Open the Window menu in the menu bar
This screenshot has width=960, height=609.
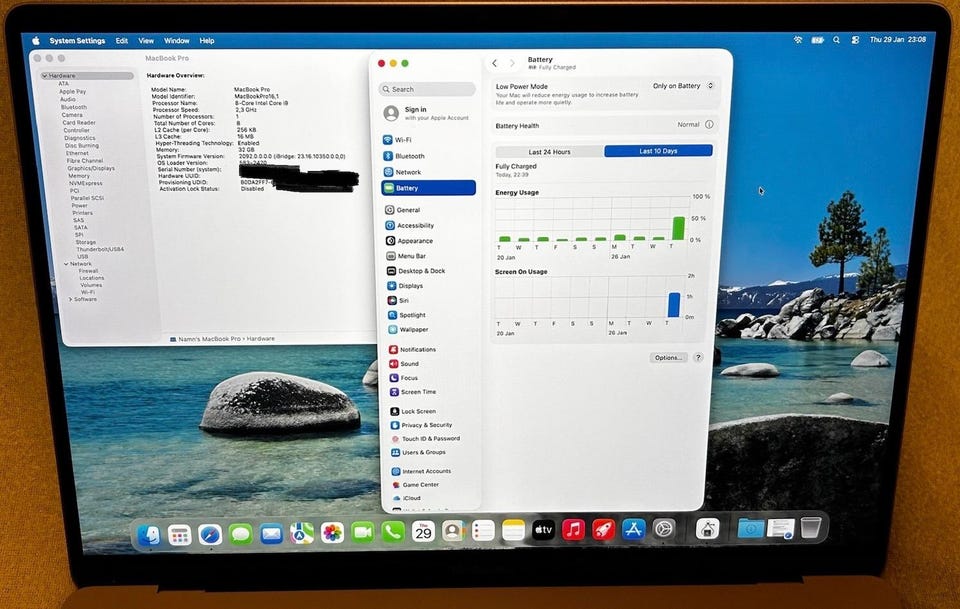pyautogui.click(x=176, y=41)
